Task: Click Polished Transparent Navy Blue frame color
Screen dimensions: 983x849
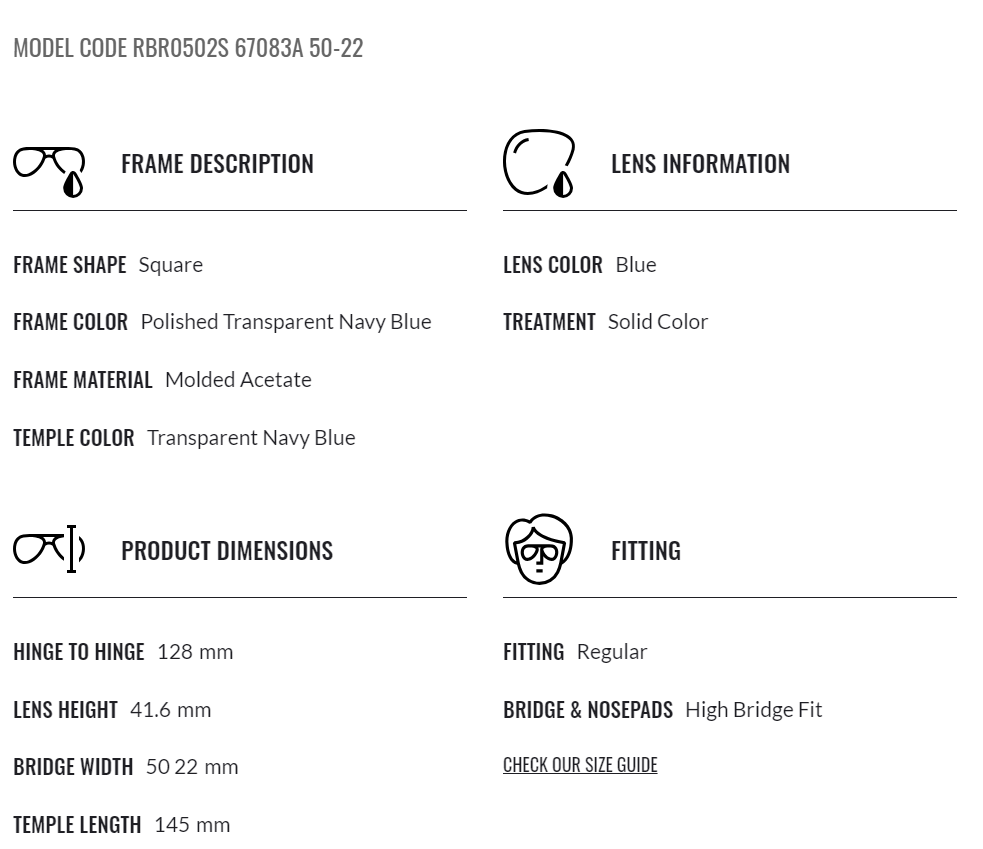Action: click(286, 322)
